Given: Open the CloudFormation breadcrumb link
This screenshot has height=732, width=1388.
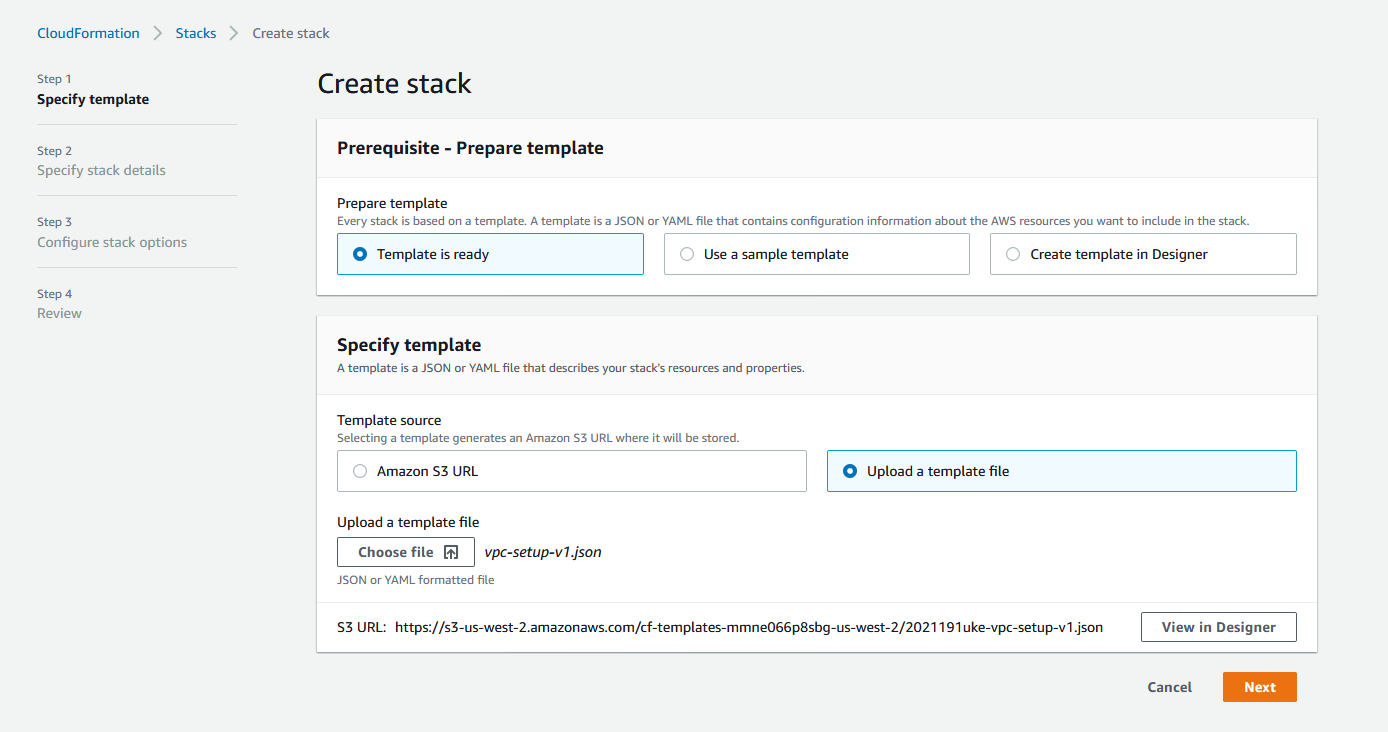Looking at the screenshot, I should pos(88,33).
